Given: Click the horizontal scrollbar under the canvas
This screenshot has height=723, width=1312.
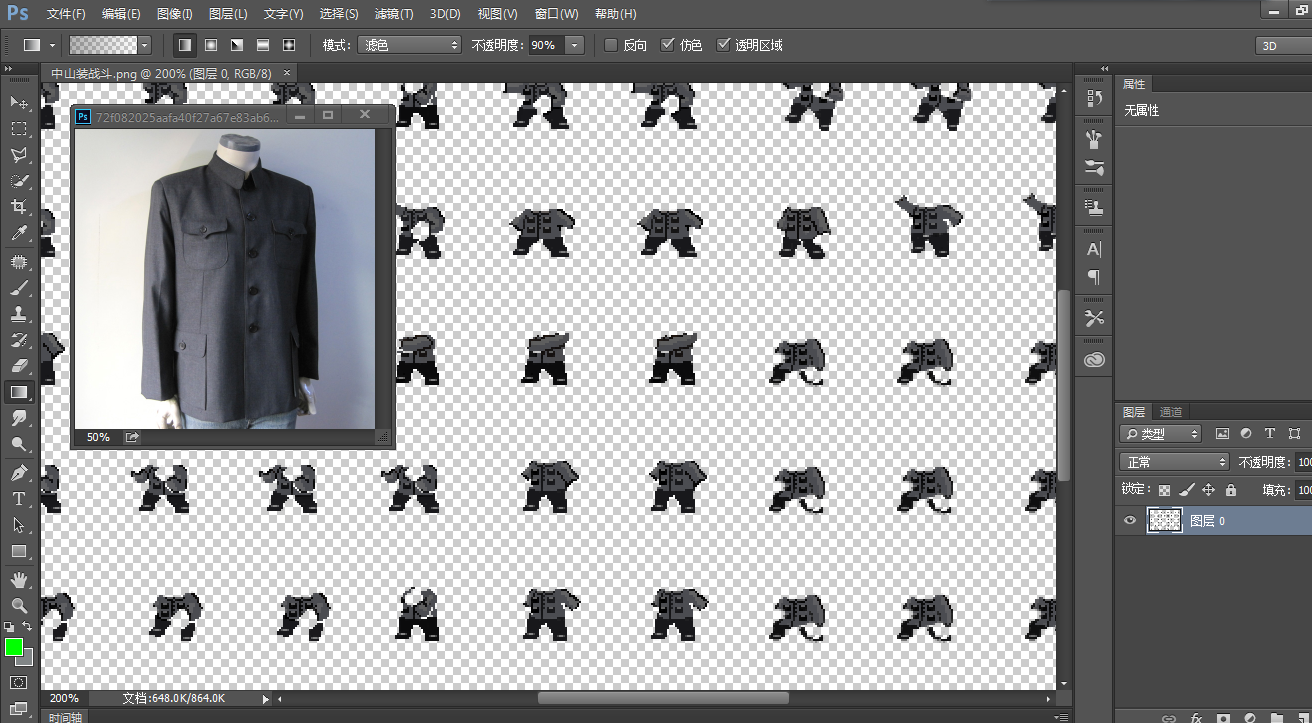Looking at the screenshot, I should point(663,698).
